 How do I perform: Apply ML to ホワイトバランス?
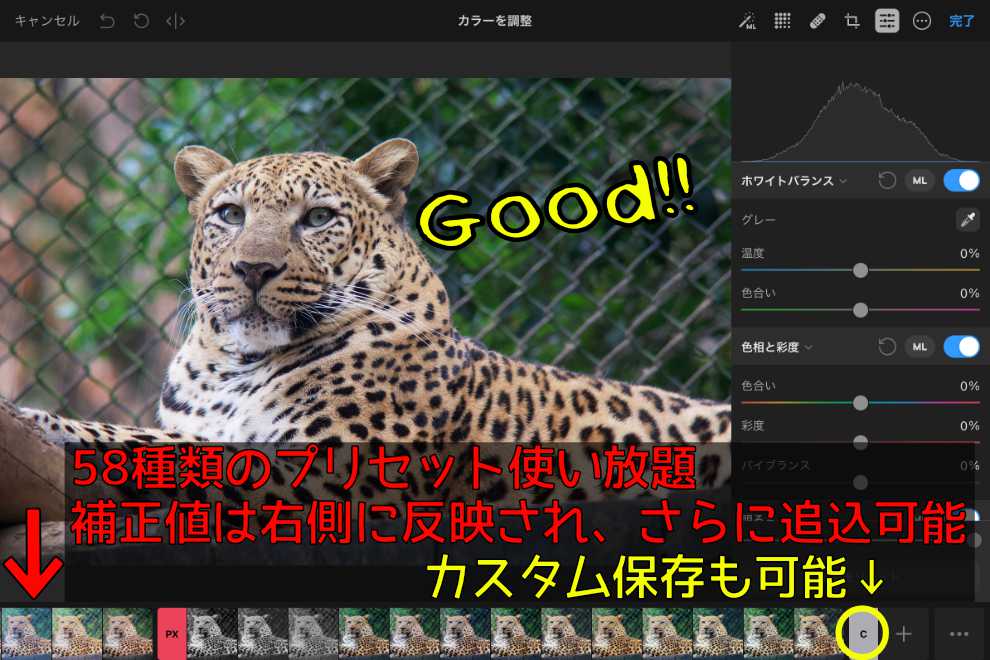(920, 181)
